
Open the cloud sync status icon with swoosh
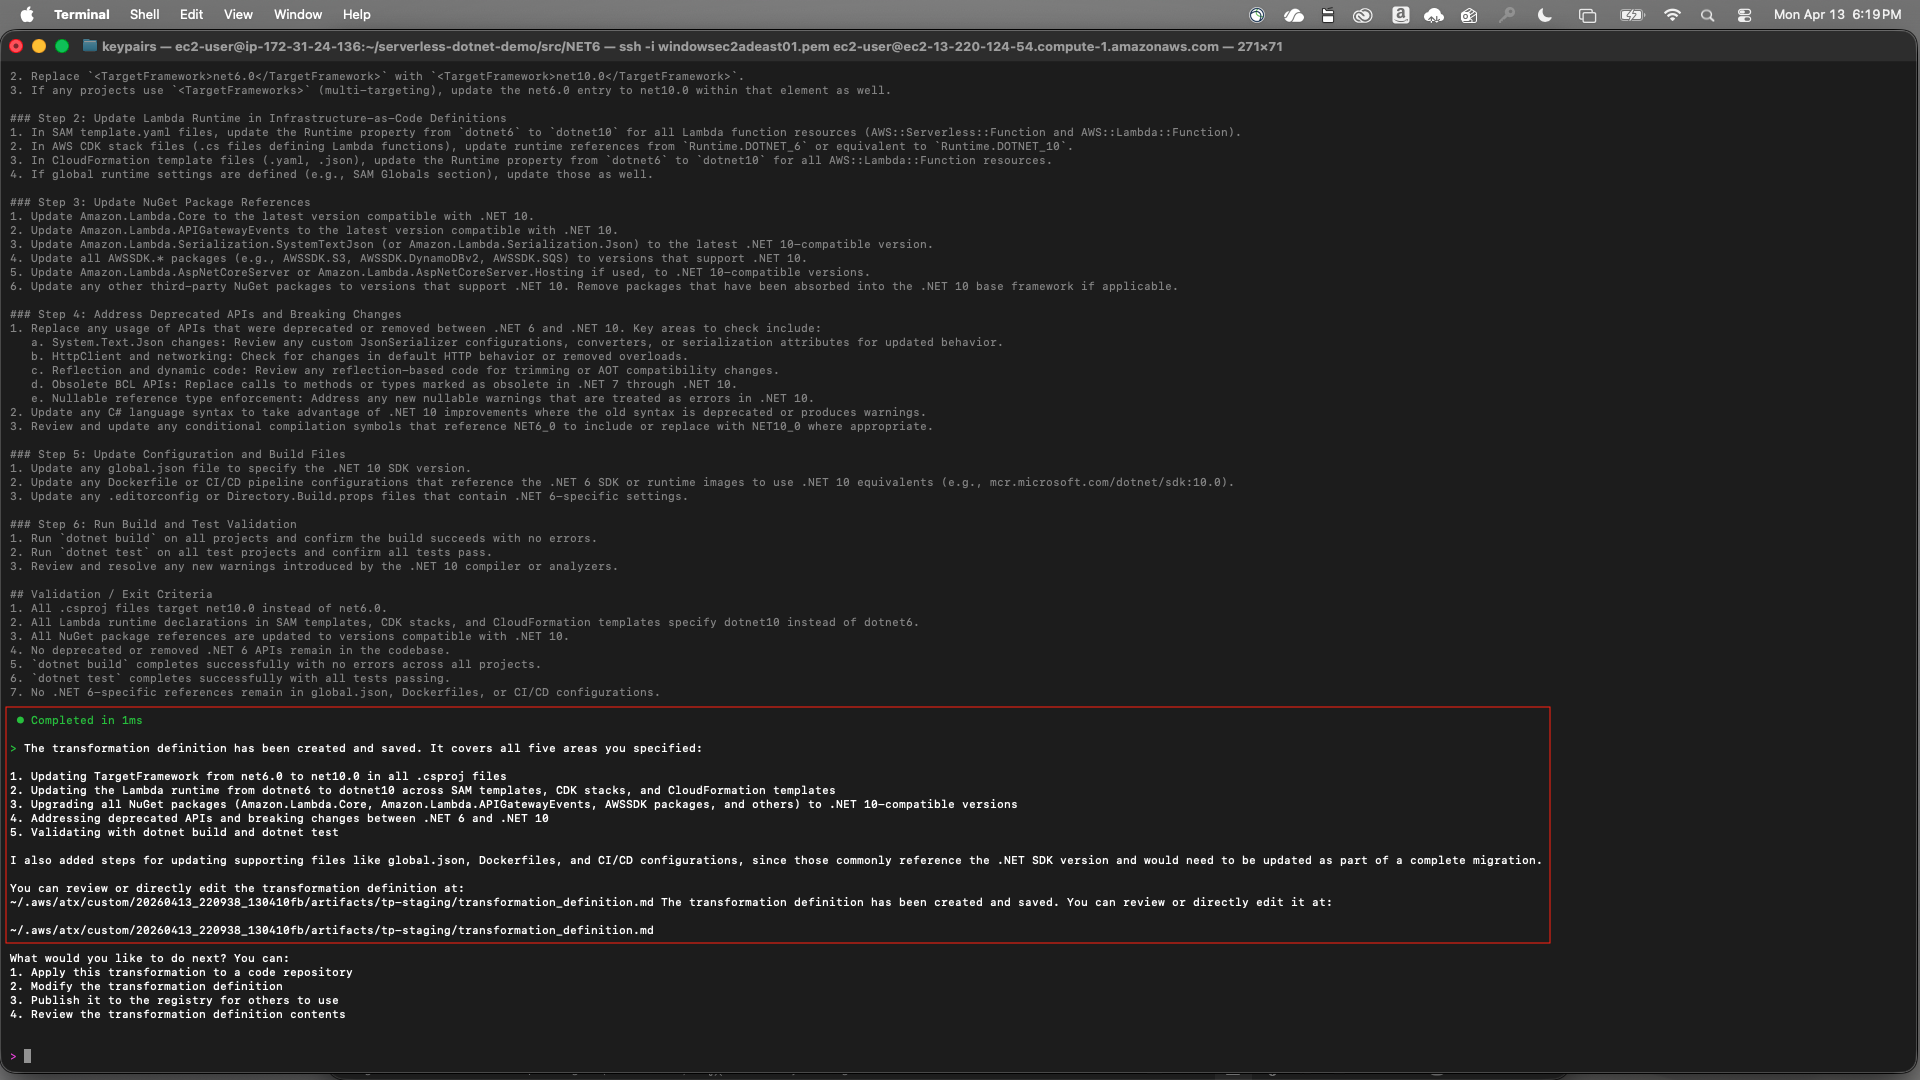pos(1294,15)
